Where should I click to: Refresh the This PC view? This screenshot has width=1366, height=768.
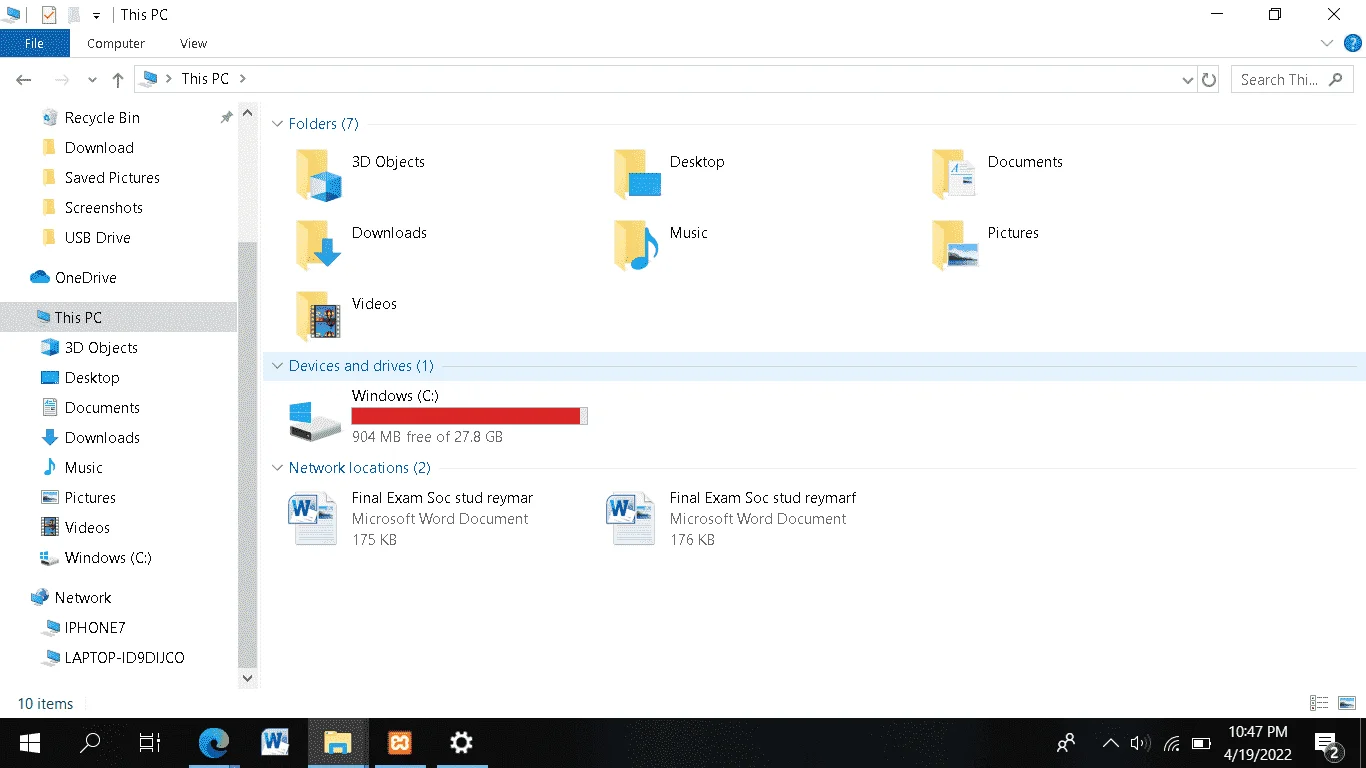(1209, 80)
